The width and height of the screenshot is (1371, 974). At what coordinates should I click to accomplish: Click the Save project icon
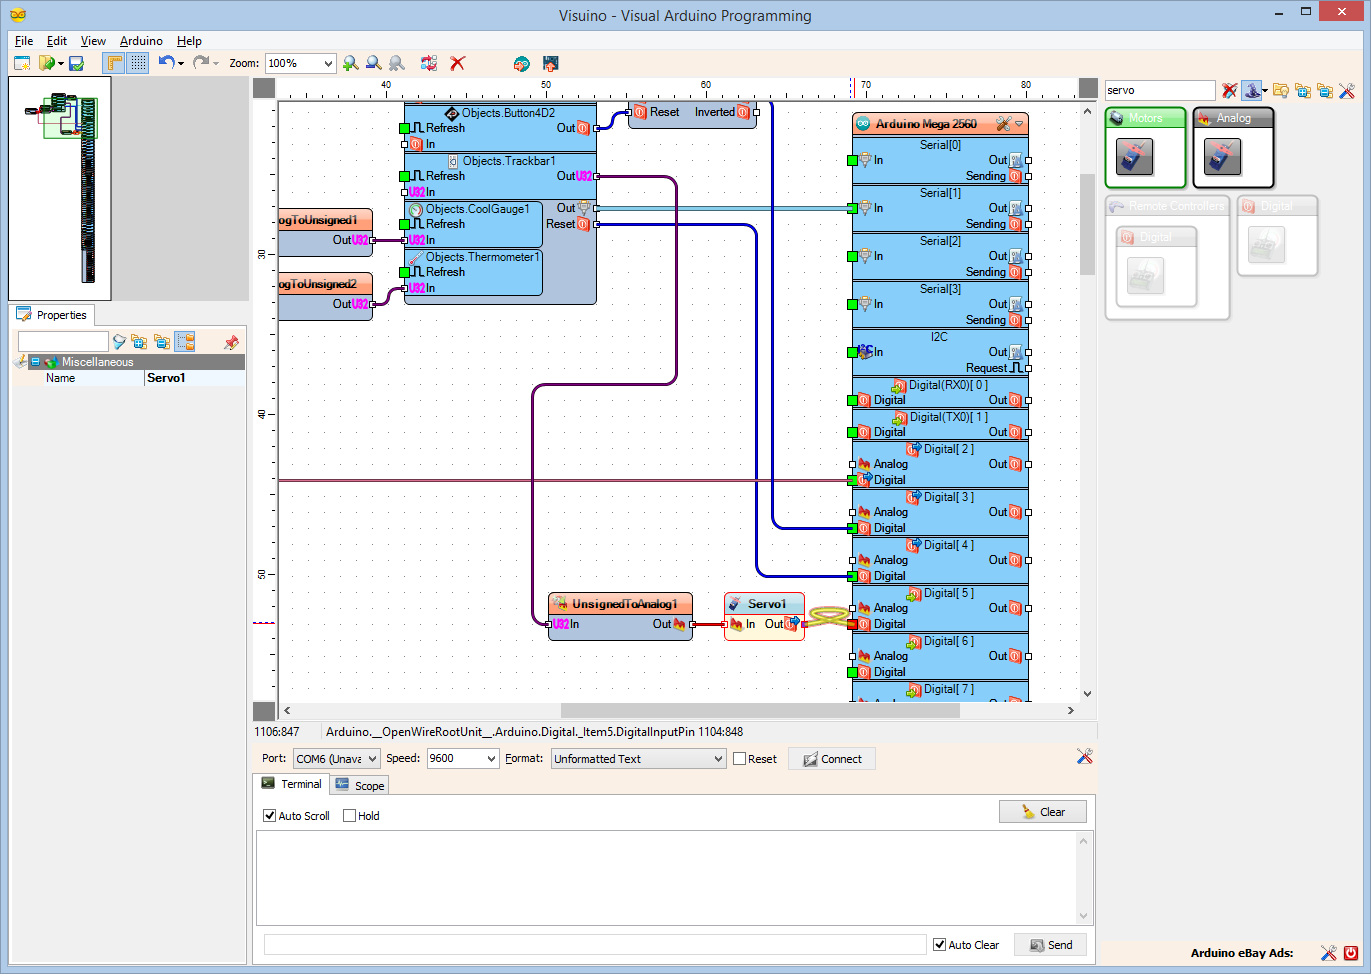coord(75,63)
